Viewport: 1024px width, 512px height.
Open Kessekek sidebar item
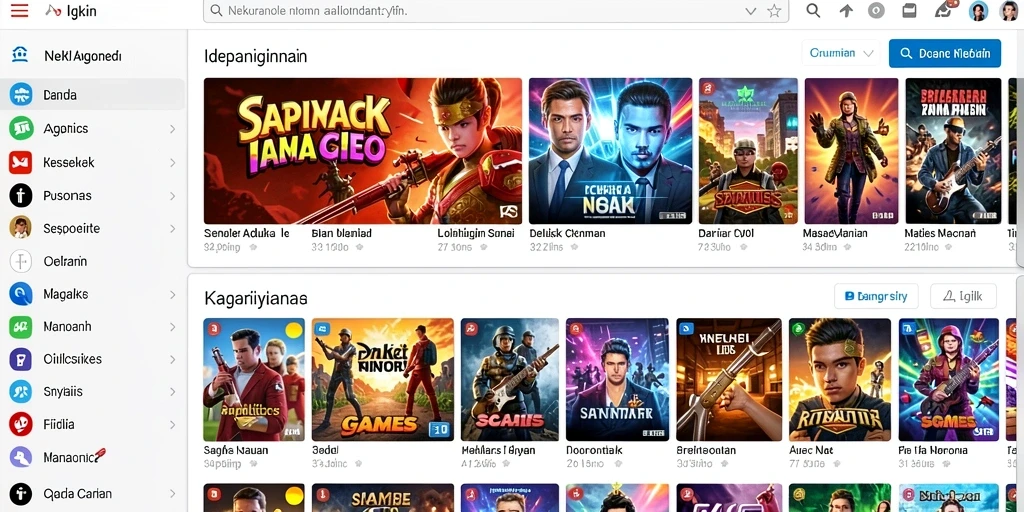coord(93,162)
